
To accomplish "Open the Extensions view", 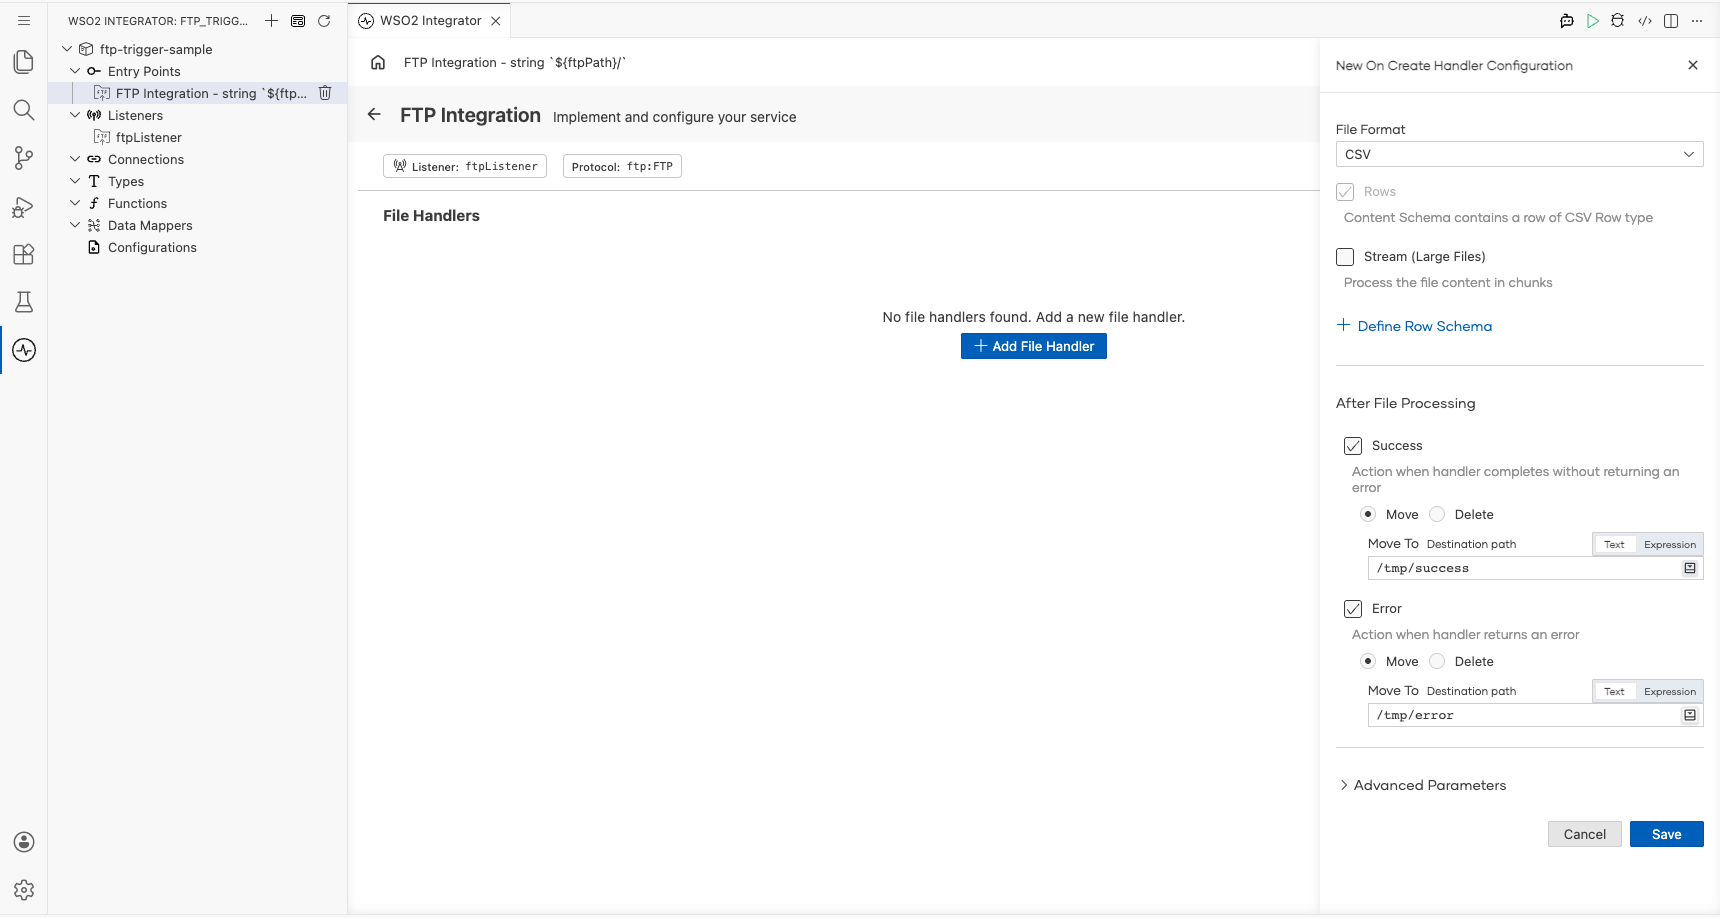I will tap(24, 254).
